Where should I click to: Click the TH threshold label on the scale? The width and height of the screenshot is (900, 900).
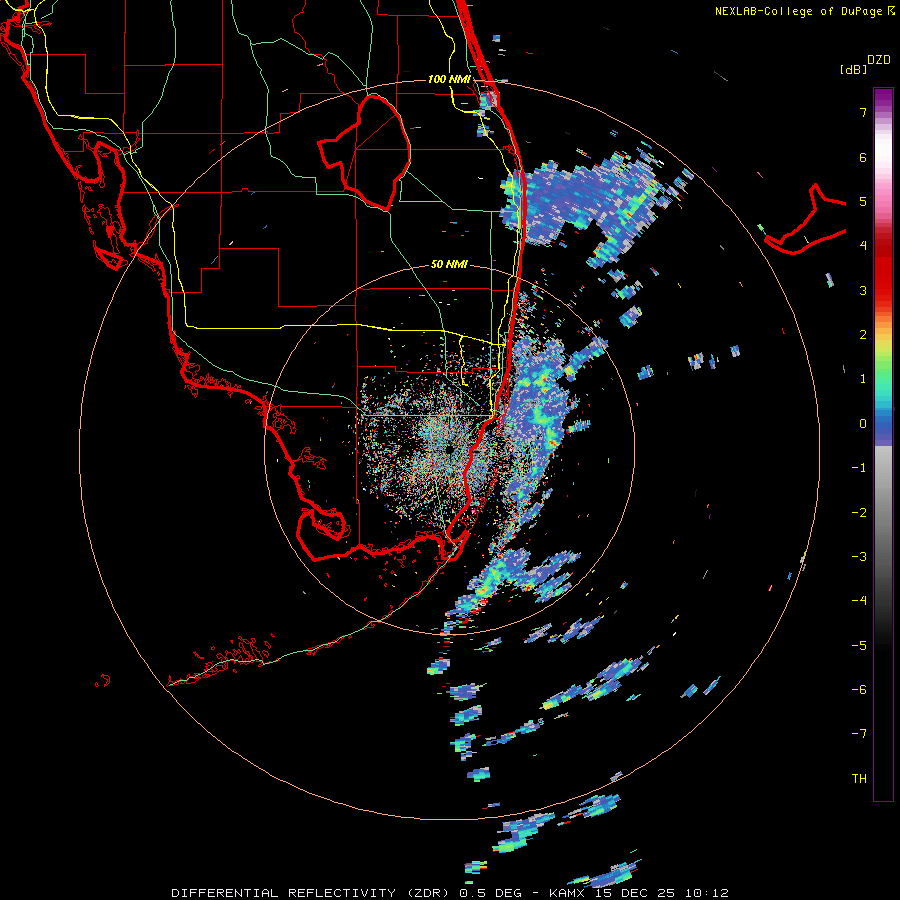859,778
